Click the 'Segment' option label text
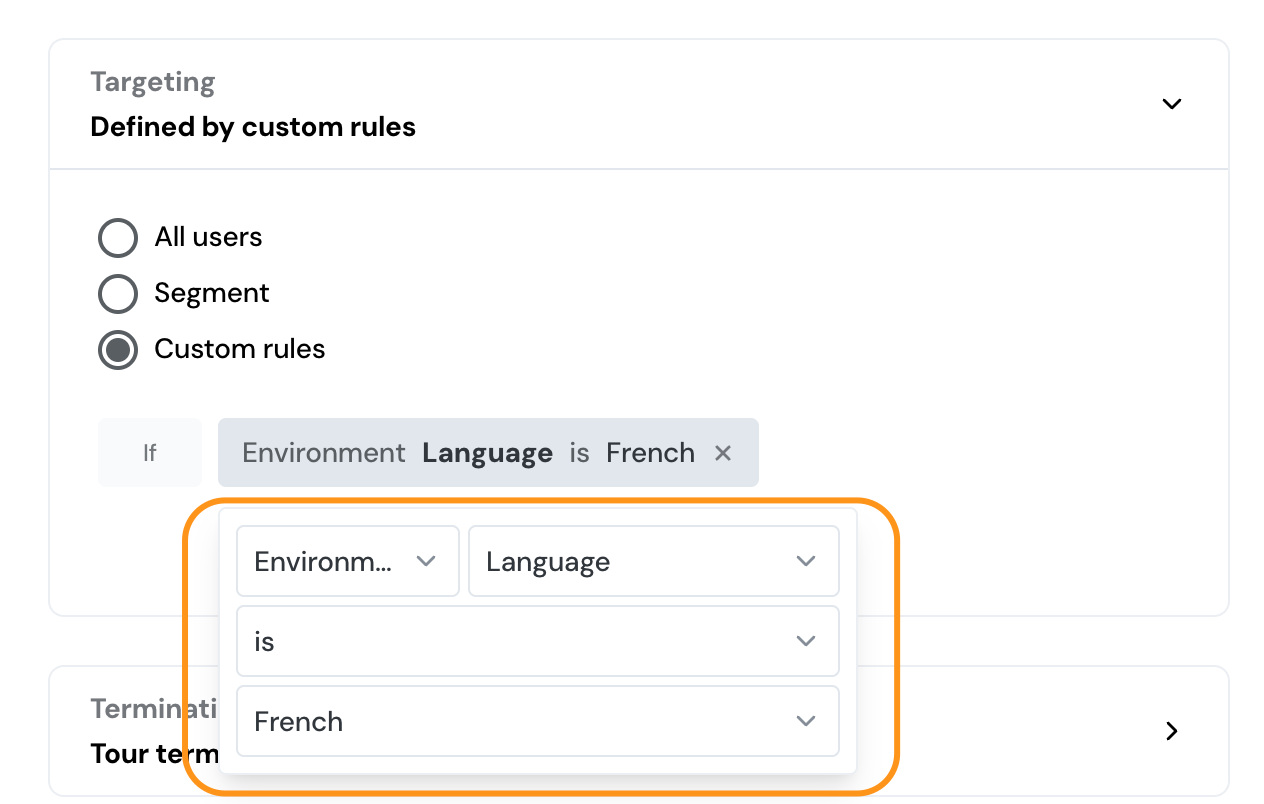The height and width of the screenshot is (804, 1264). pyautogui.click(x=212, y=293)
